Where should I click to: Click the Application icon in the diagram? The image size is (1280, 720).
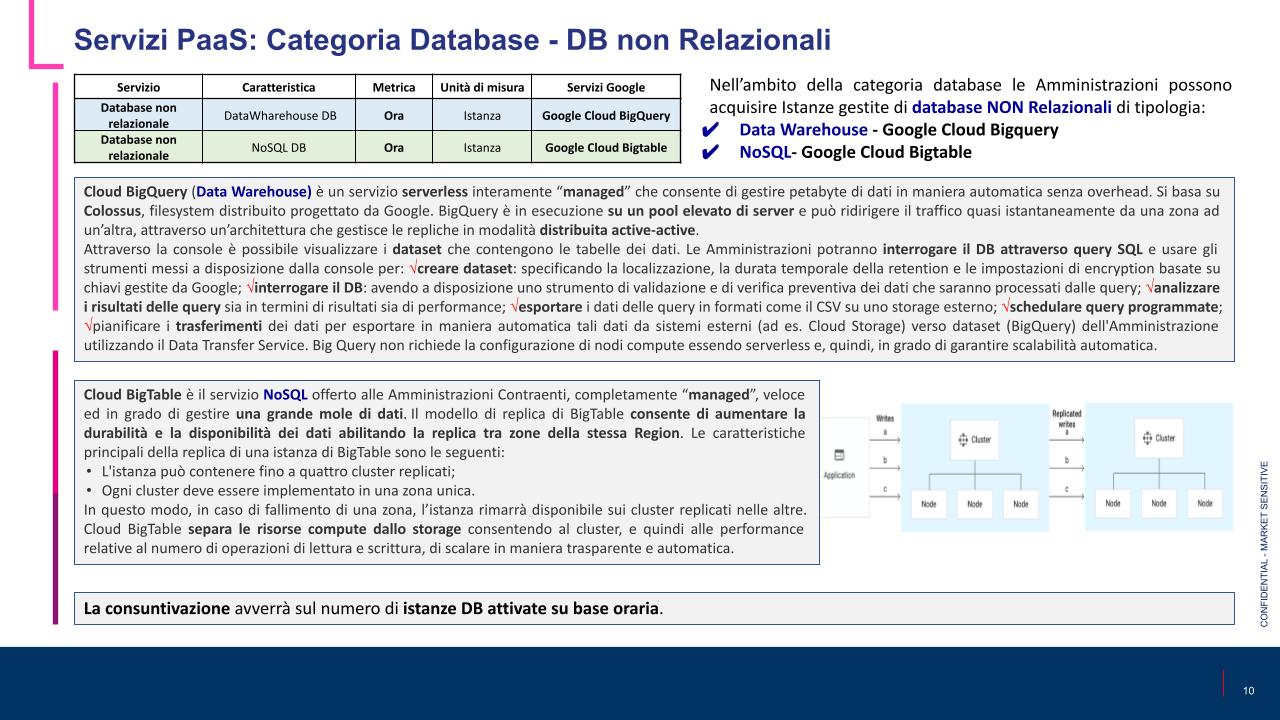[x=839, y=454]
